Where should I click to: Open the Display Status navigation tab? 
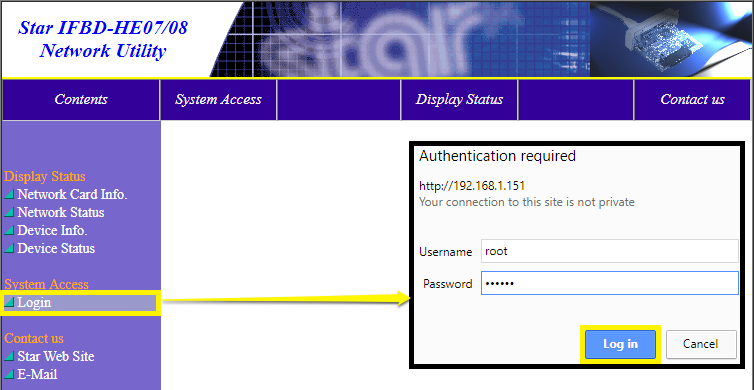click(x=459, y=100)
